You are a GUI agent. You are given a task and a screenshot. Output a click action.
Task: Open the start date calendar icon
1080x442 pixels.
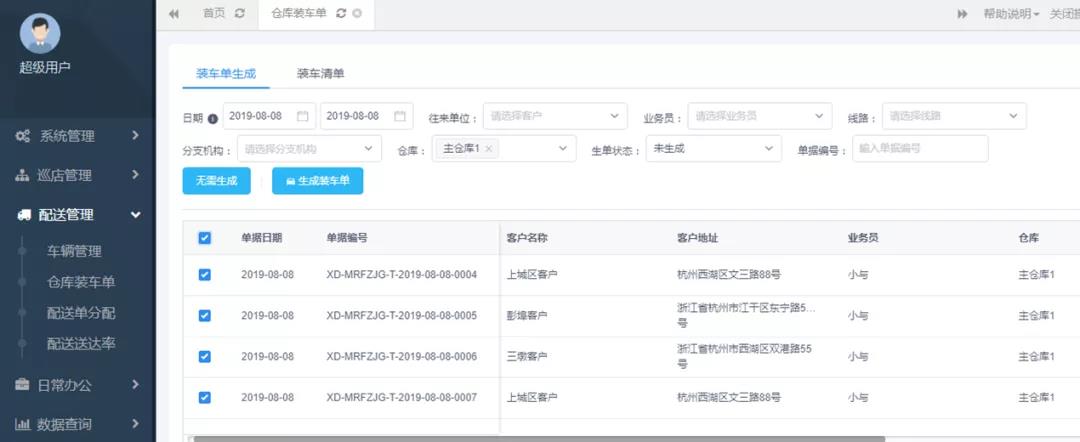coord(303,116)
